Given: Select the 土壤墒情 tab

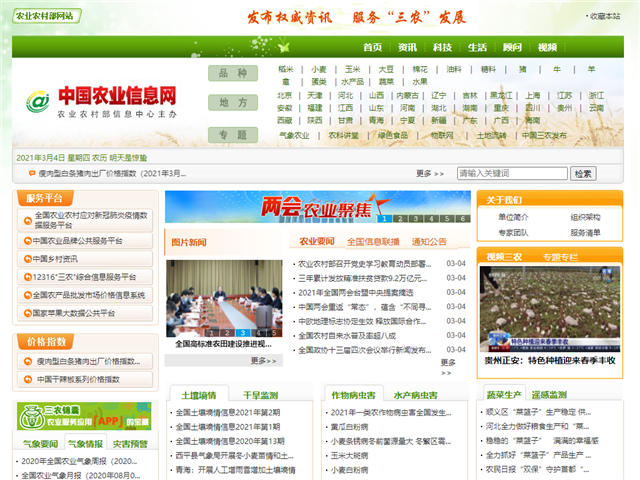Looking at the screenshot, I should point(199,395).
